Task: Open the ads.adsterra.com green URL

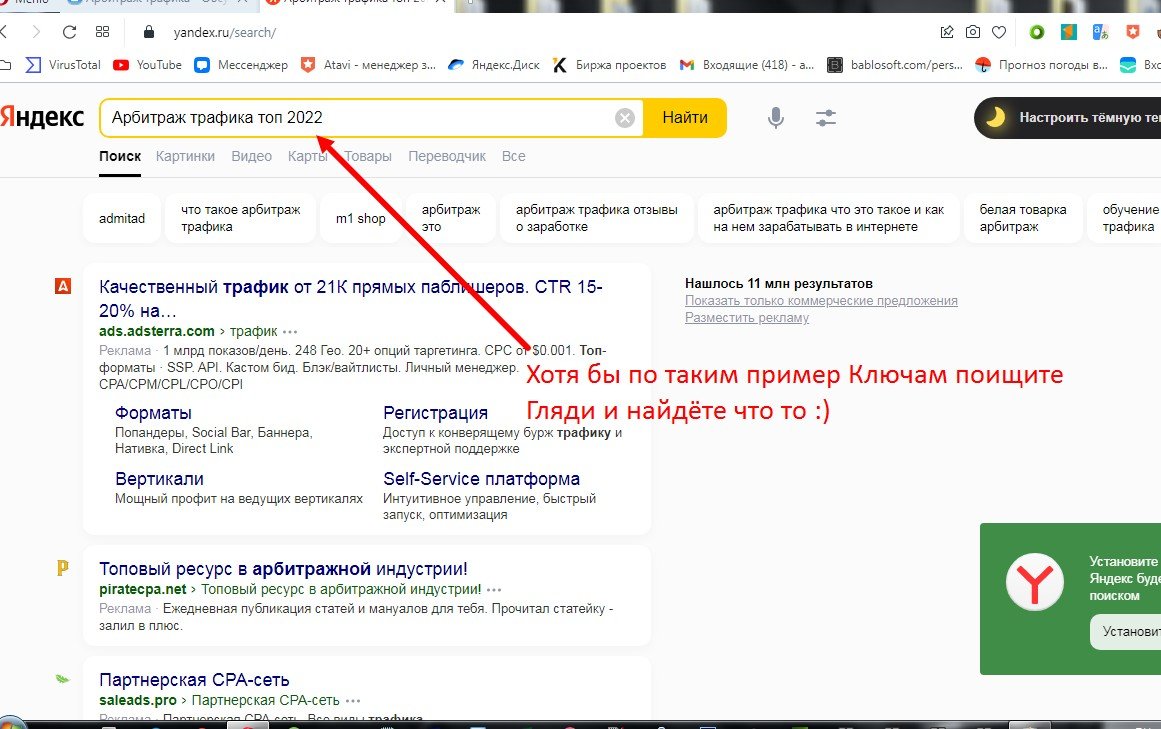Action: tap(157, 331)
